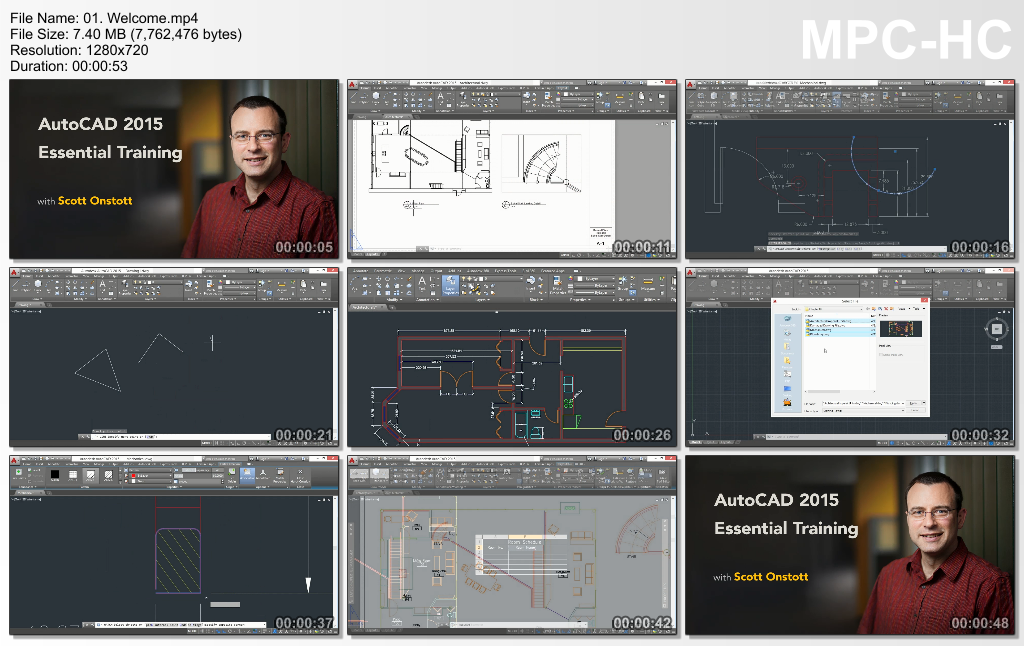Image resolution: width=1024 pixels, height=646 pixels.
Task: Click the Open button in the 00:00:32 dialog
Action: pyautogui.click(x=913, y=402)
